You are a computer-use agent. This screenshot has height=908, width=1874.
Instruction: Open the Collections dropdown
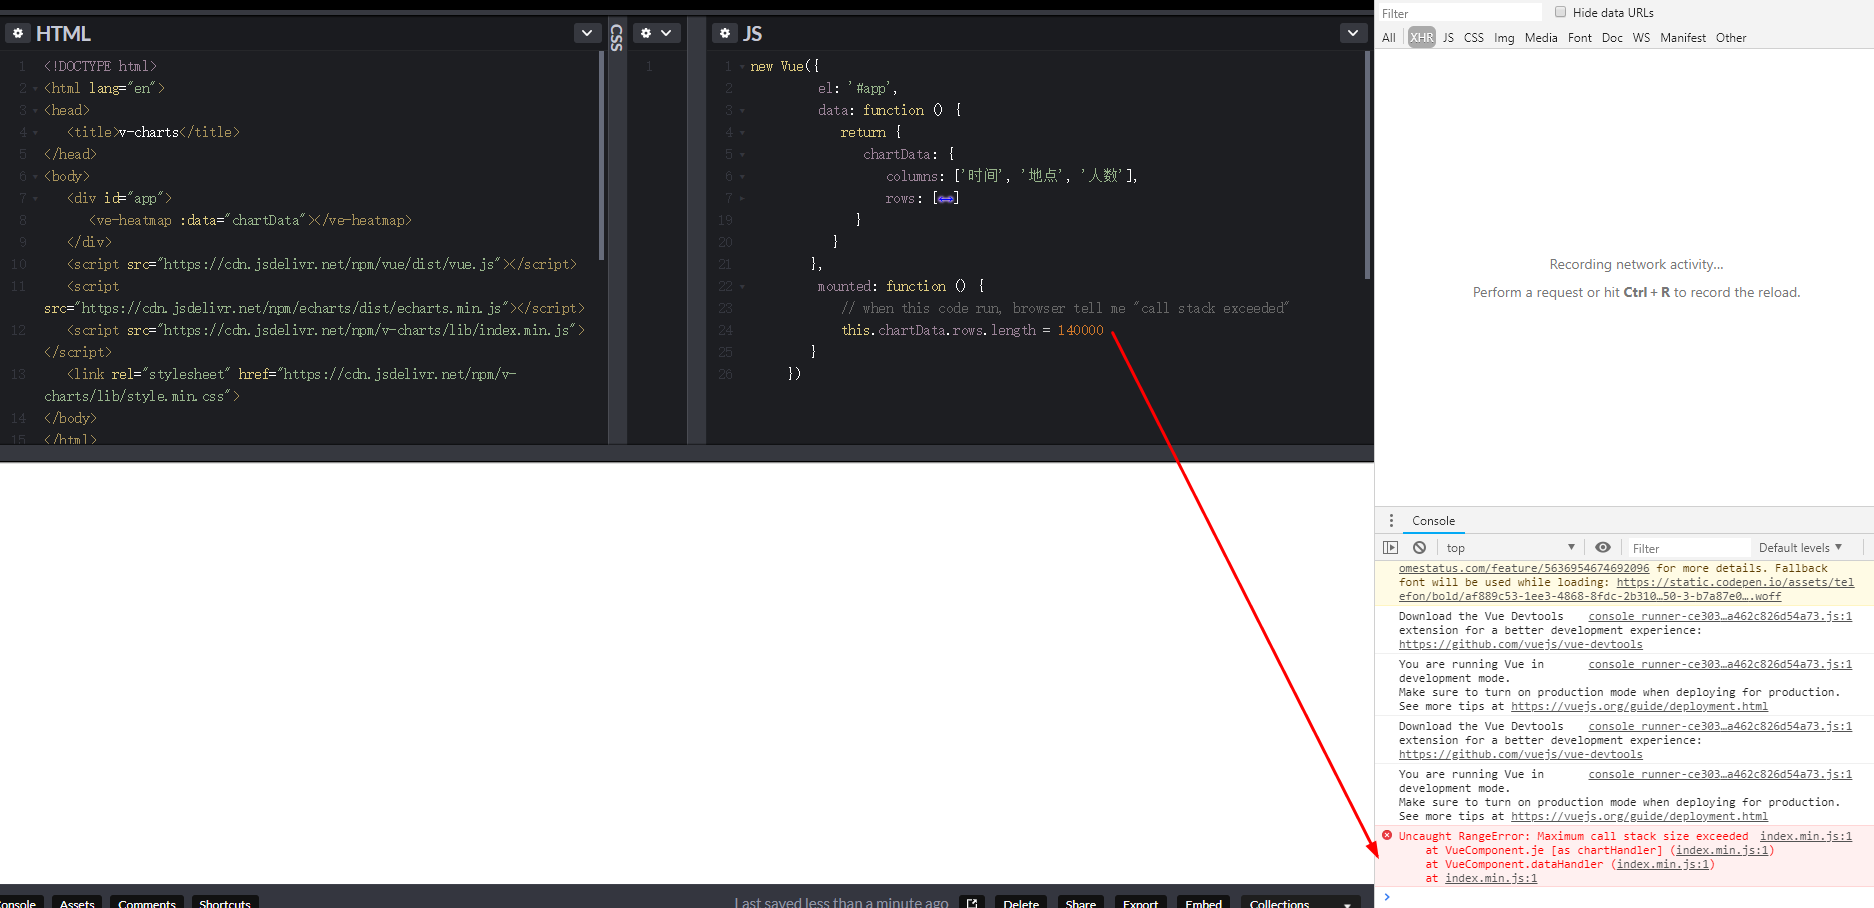[x=1300, y=902]
